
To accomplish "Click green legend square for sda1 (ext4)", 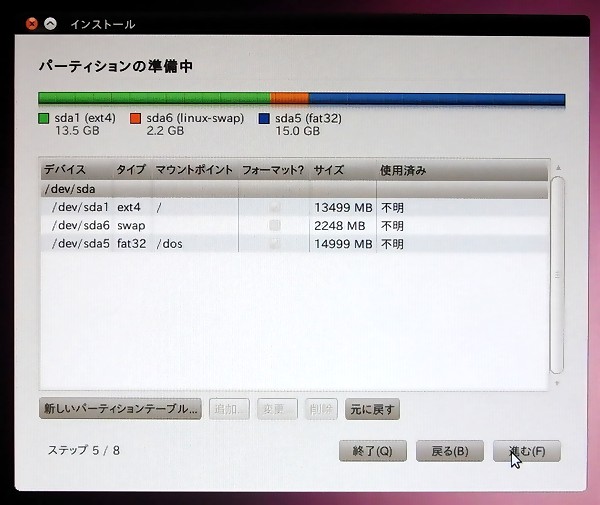I will click(44, 118).
